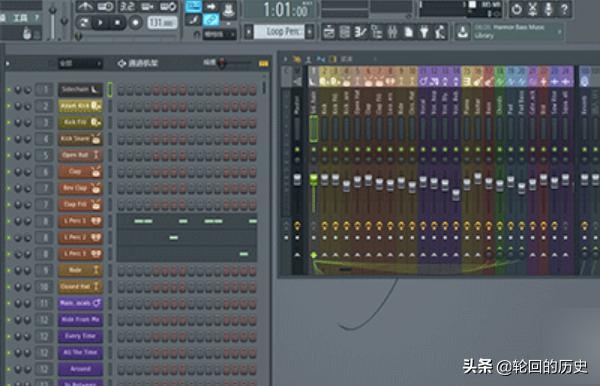The width and height of the screenshot is (600, 386).
Task: Click the plugin picker plug icon
Action: pos(424,32)
